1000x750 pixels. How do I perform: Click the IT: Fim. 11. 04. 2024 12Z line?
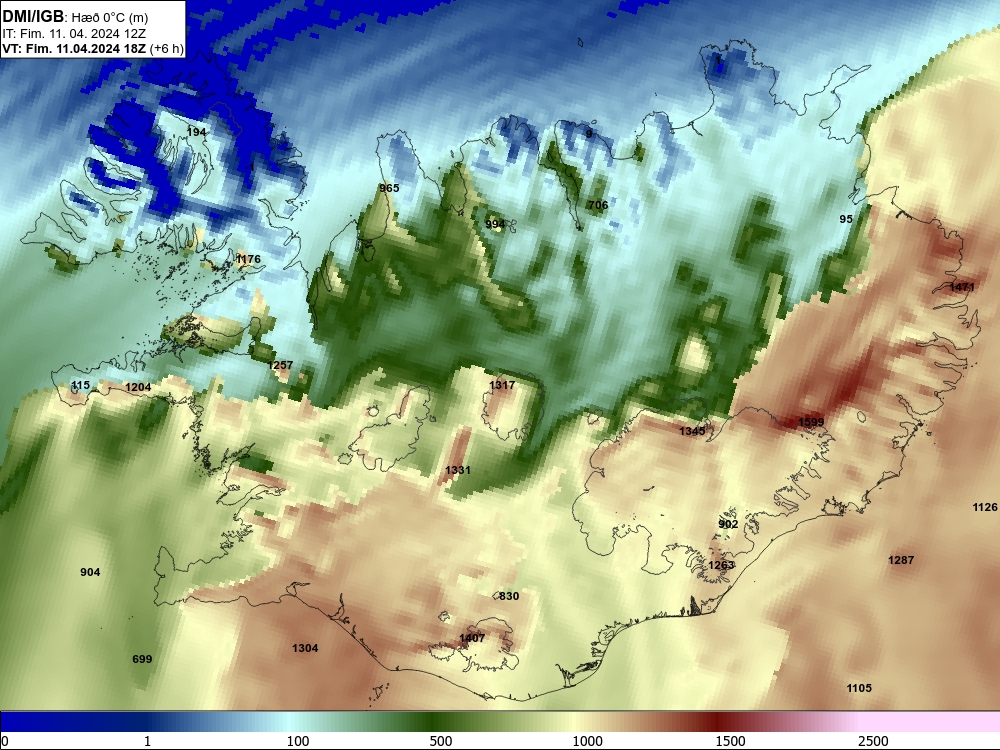point(74,34)
